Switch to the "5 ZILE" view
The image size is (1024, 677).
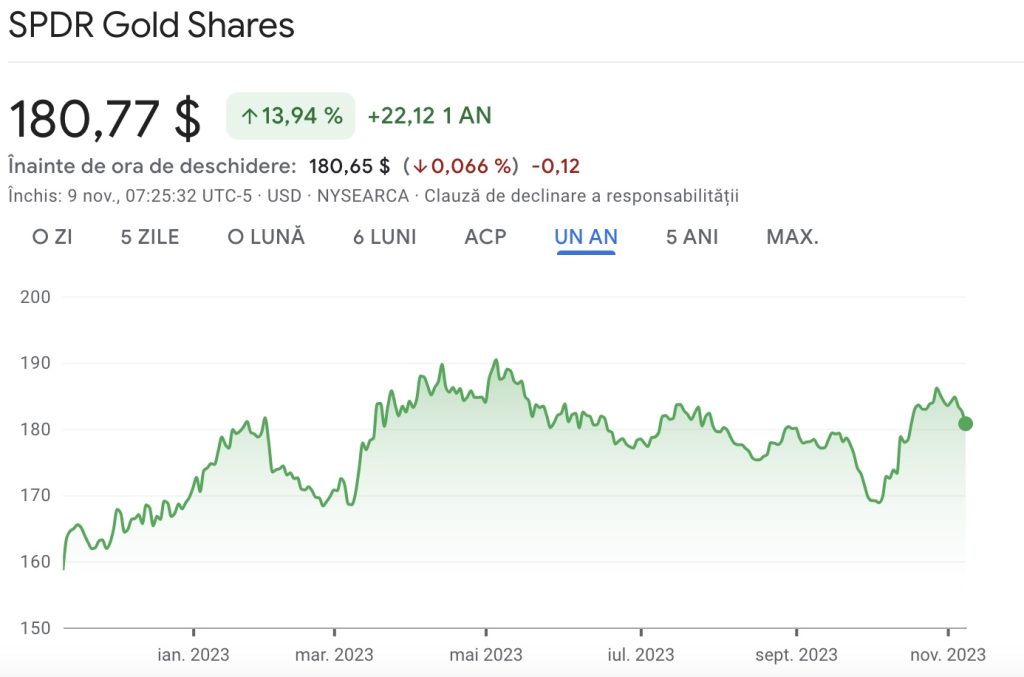[152, 237]
